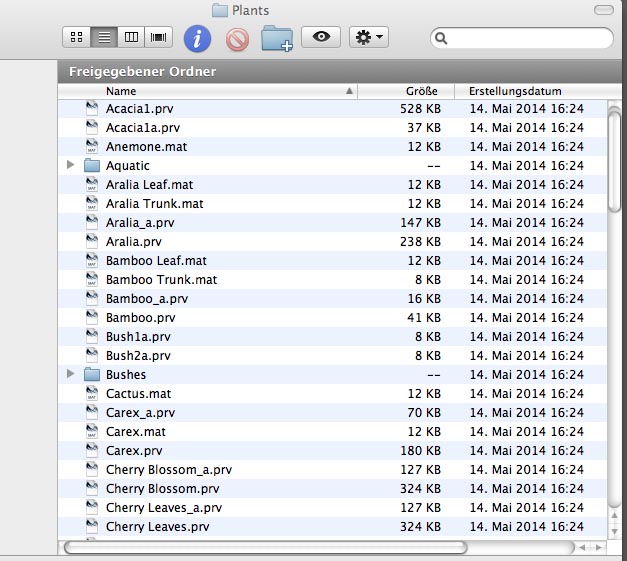Click Cherry Leaves.prv file name
Image resolution: width=627 pixels, height=561 pixels.
click(x=158, y=527)
